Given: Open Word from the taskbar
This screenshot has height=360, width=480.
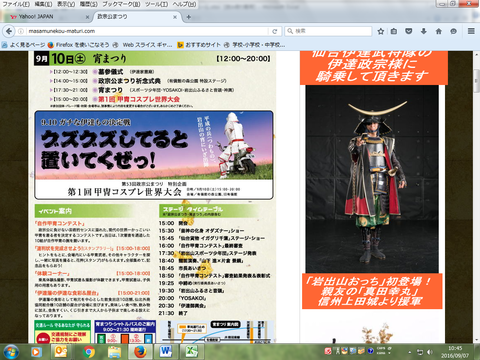Looking at the screenshot, I should 166,352.
